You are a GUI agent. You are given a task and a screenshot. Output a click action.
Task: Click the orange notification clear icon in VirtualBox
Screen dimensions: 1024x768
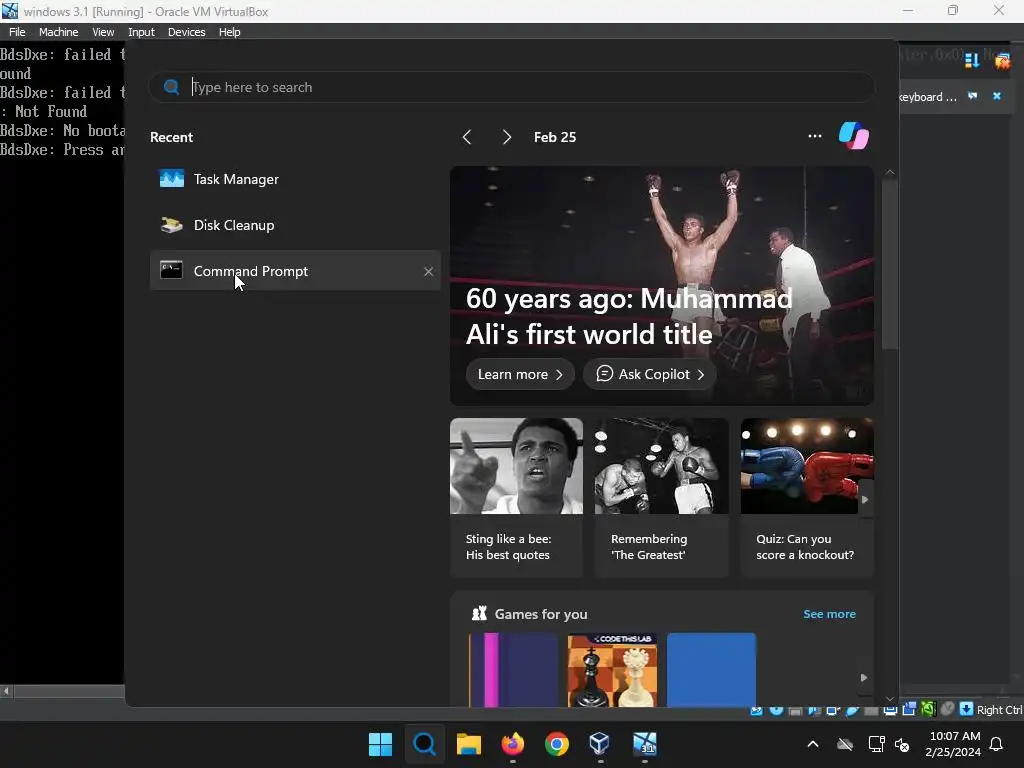point(1002,61)
